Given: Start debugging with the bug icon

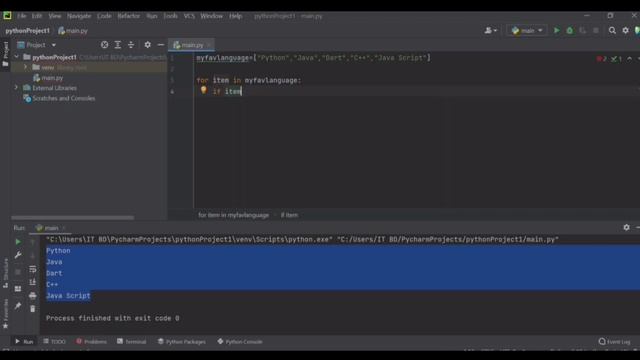Looking at the screenshot, I should coord(569,31).
